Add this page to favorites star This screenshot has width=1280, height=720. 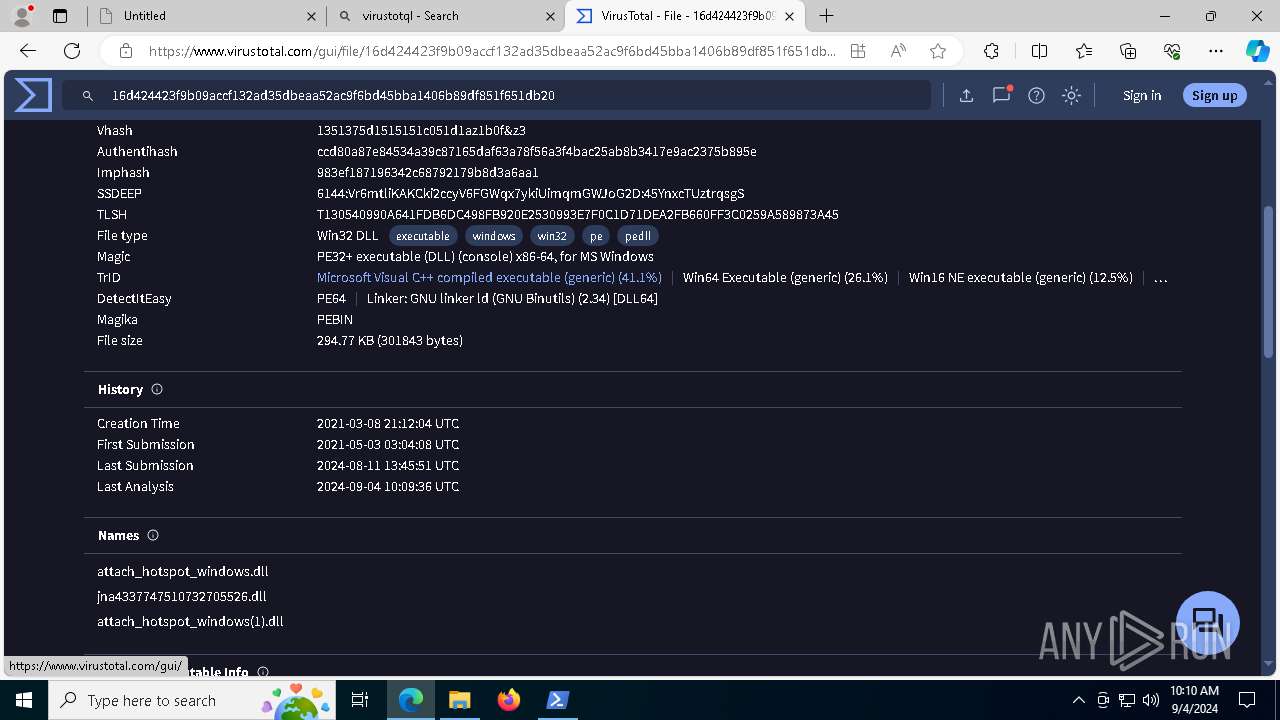coord(938,51)
